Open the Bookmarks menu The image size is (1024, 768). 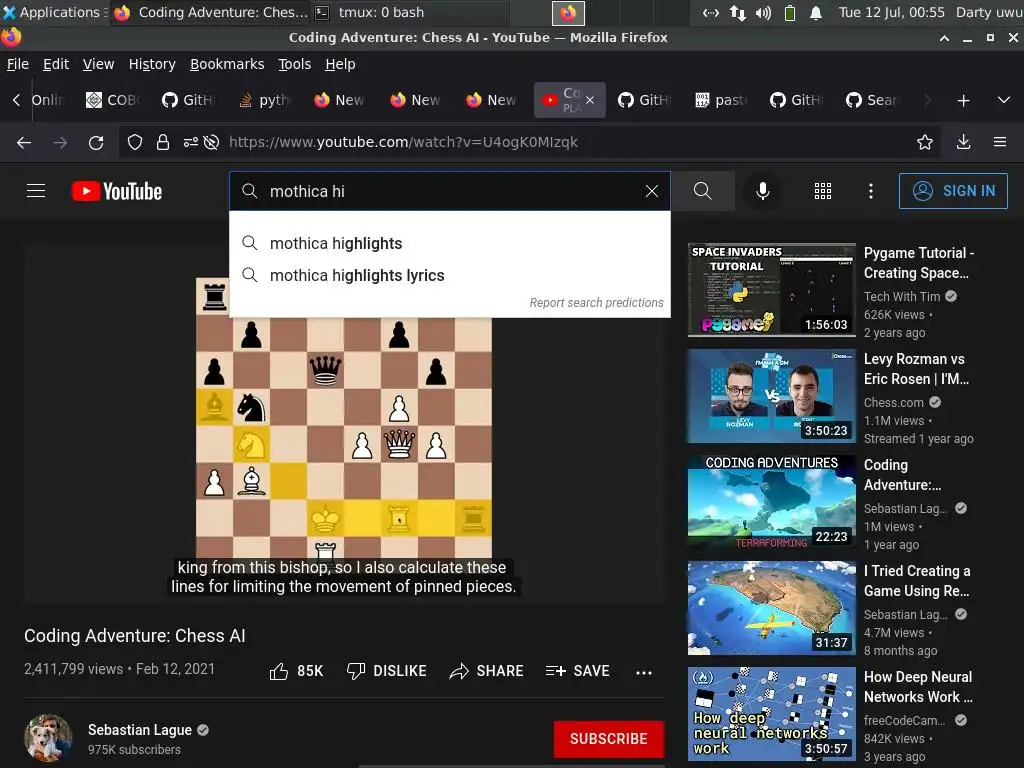click(227, 64)
